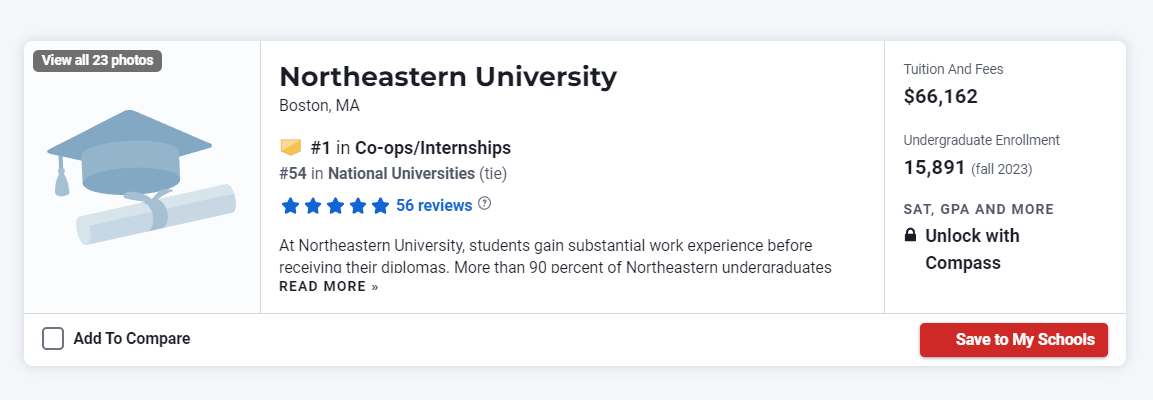
Task: Click the first blue rating star
Action: (290, 205)
